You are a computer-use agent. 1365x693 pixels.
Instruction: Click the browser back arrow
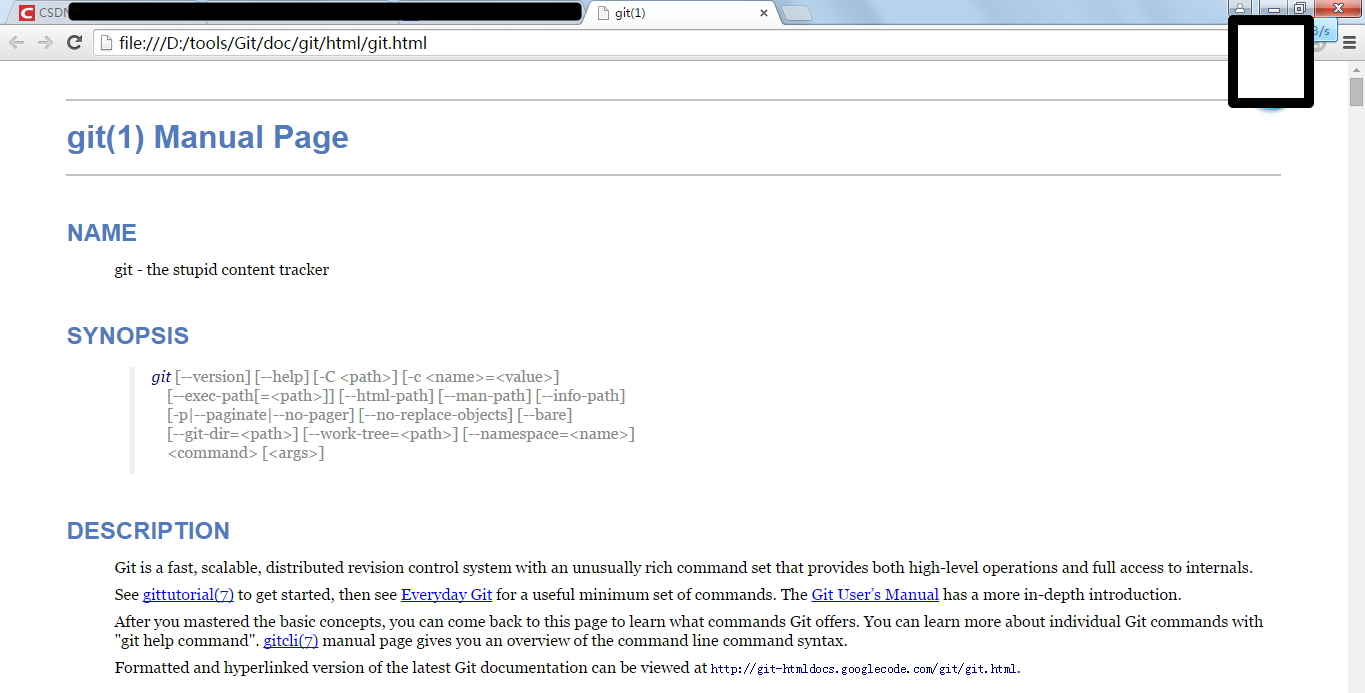coord(16,42)
